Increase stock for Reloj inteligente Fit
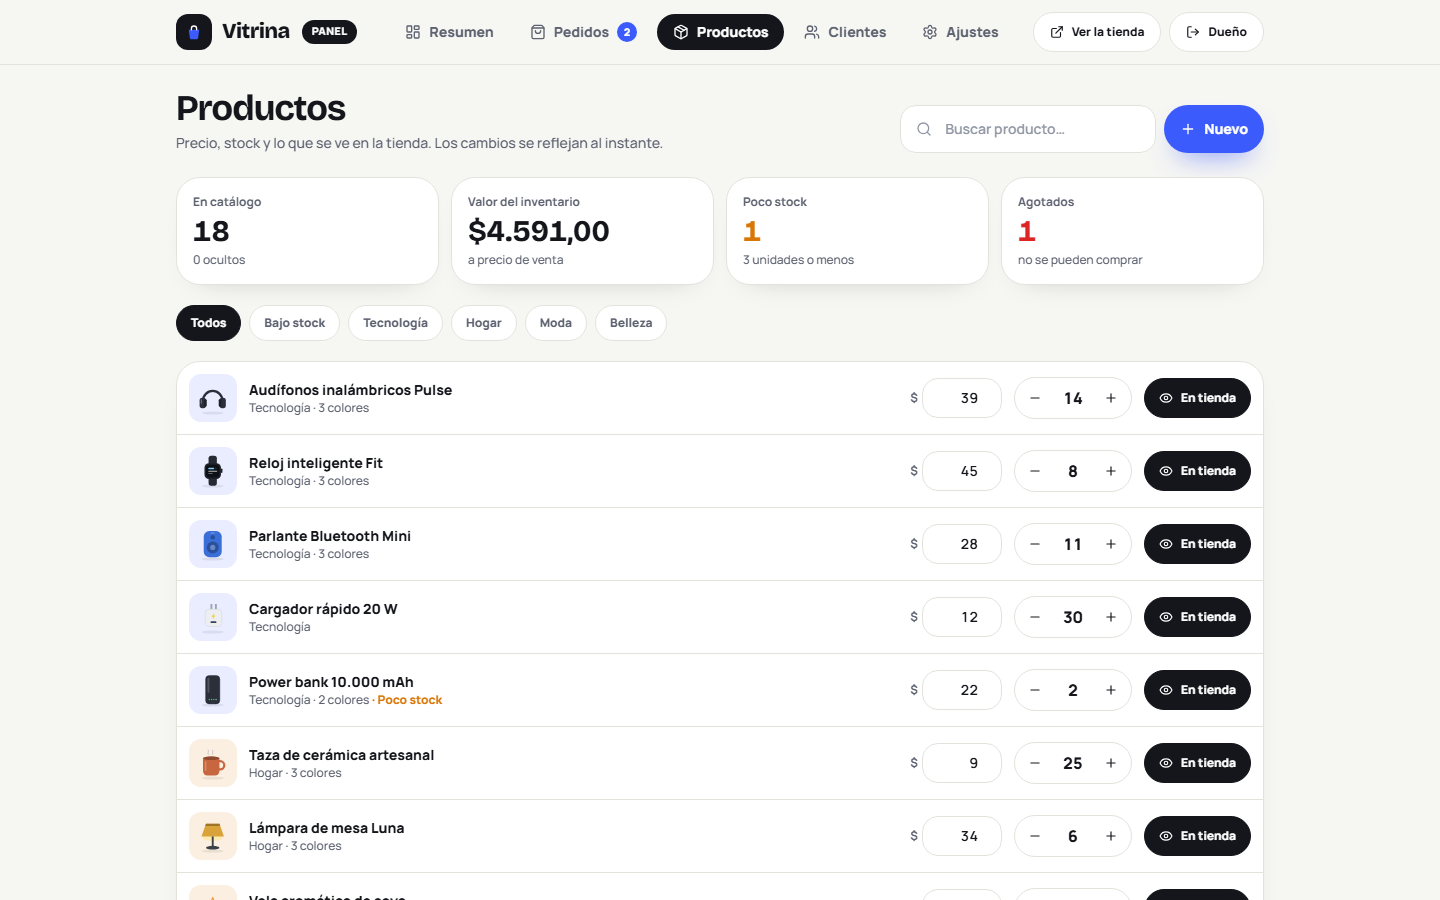 coord(1111,471)
